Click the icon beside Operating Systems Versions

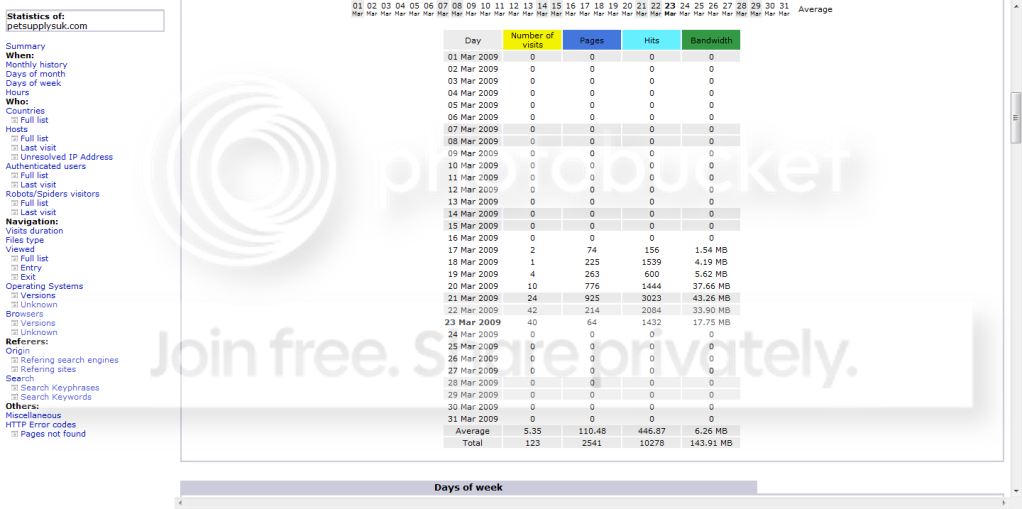tap(14, 295)
